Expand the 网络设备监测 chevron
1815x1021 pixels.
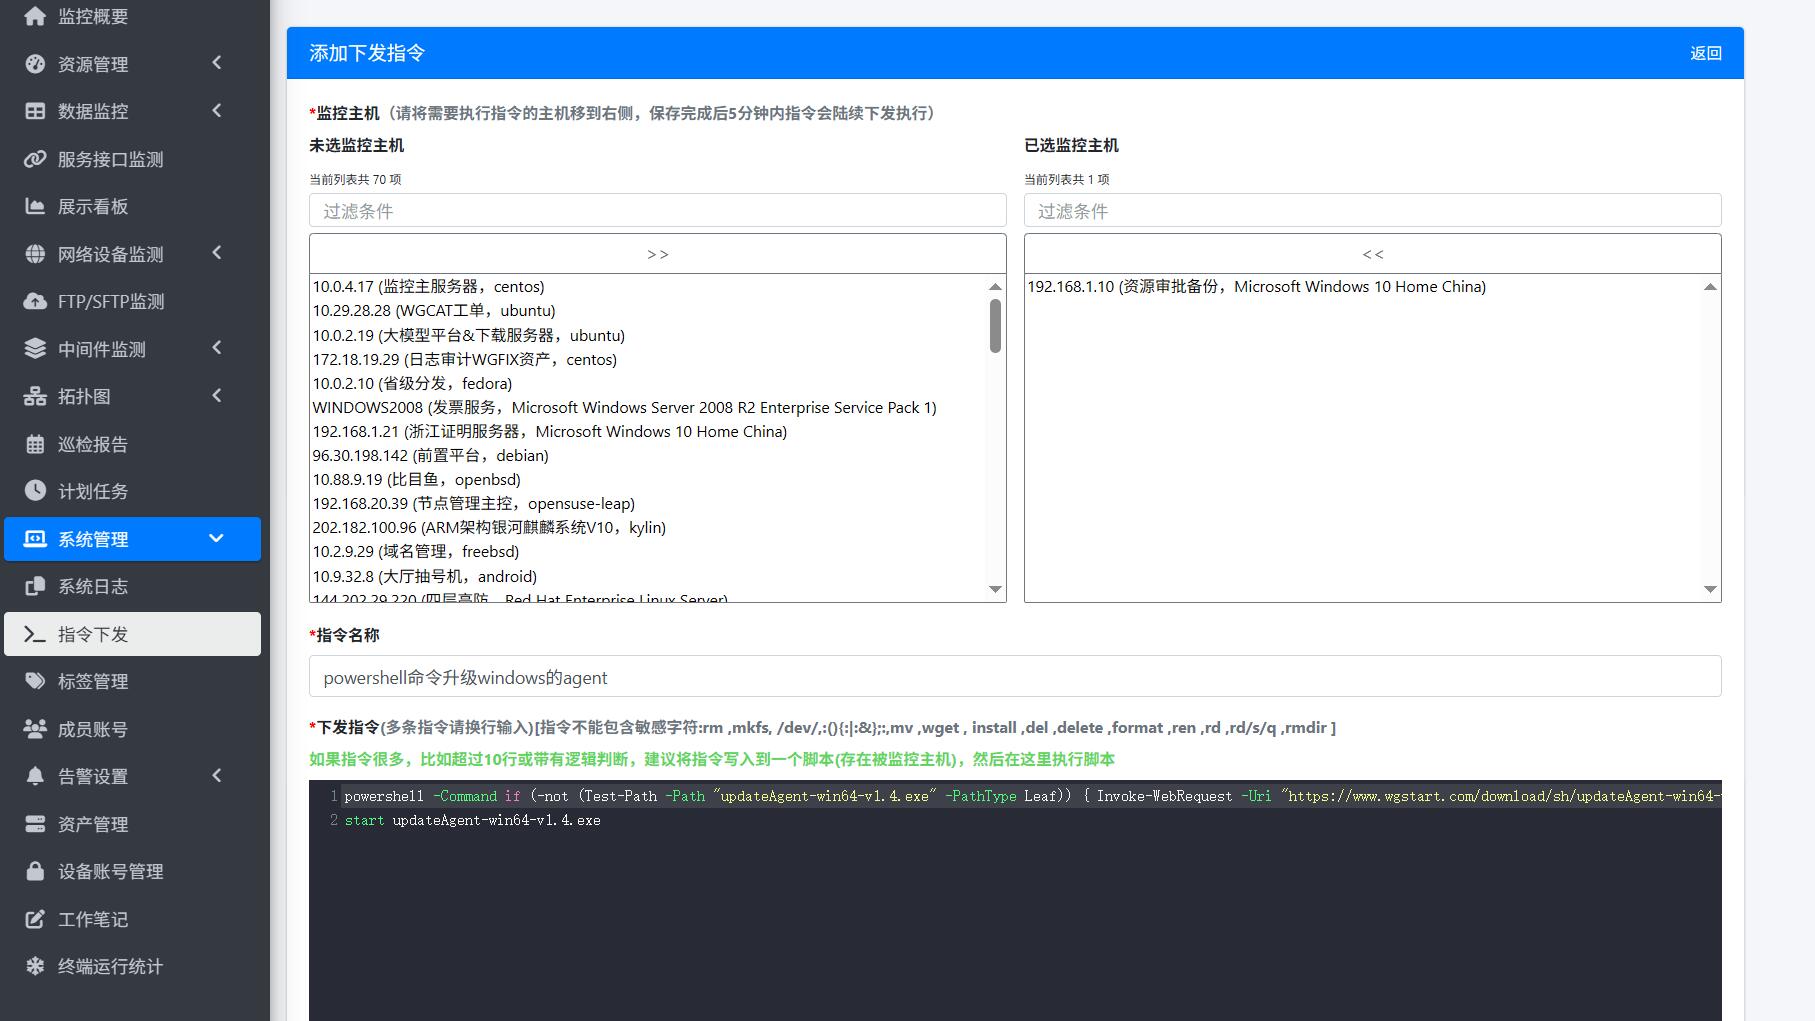pos(217,253)
